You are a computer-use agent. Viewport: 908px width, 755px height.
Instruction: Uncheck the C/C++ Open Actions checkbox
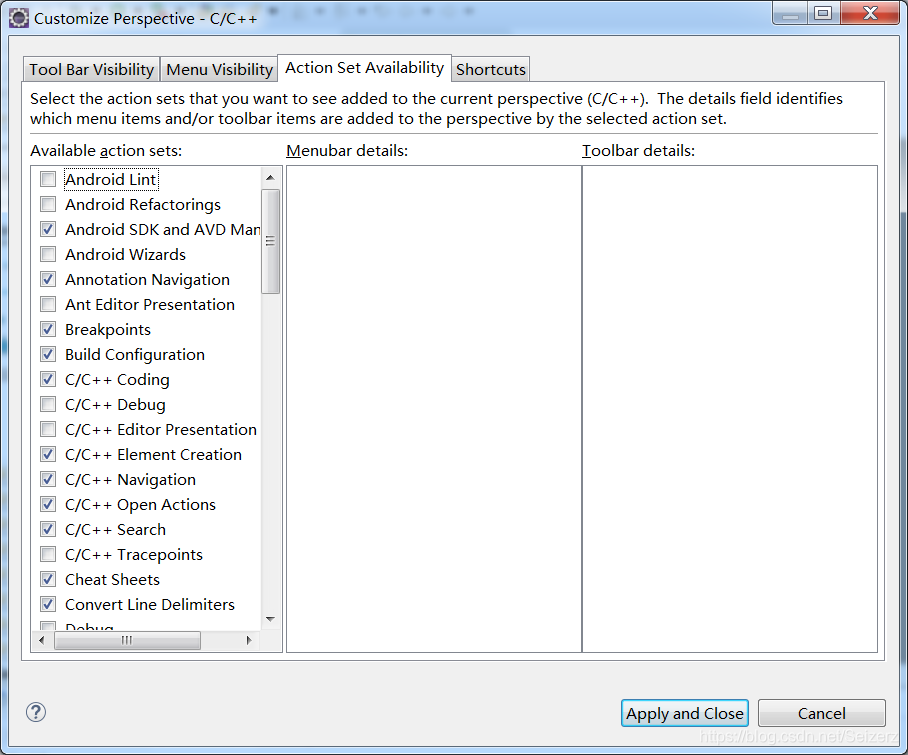point(48,504)
